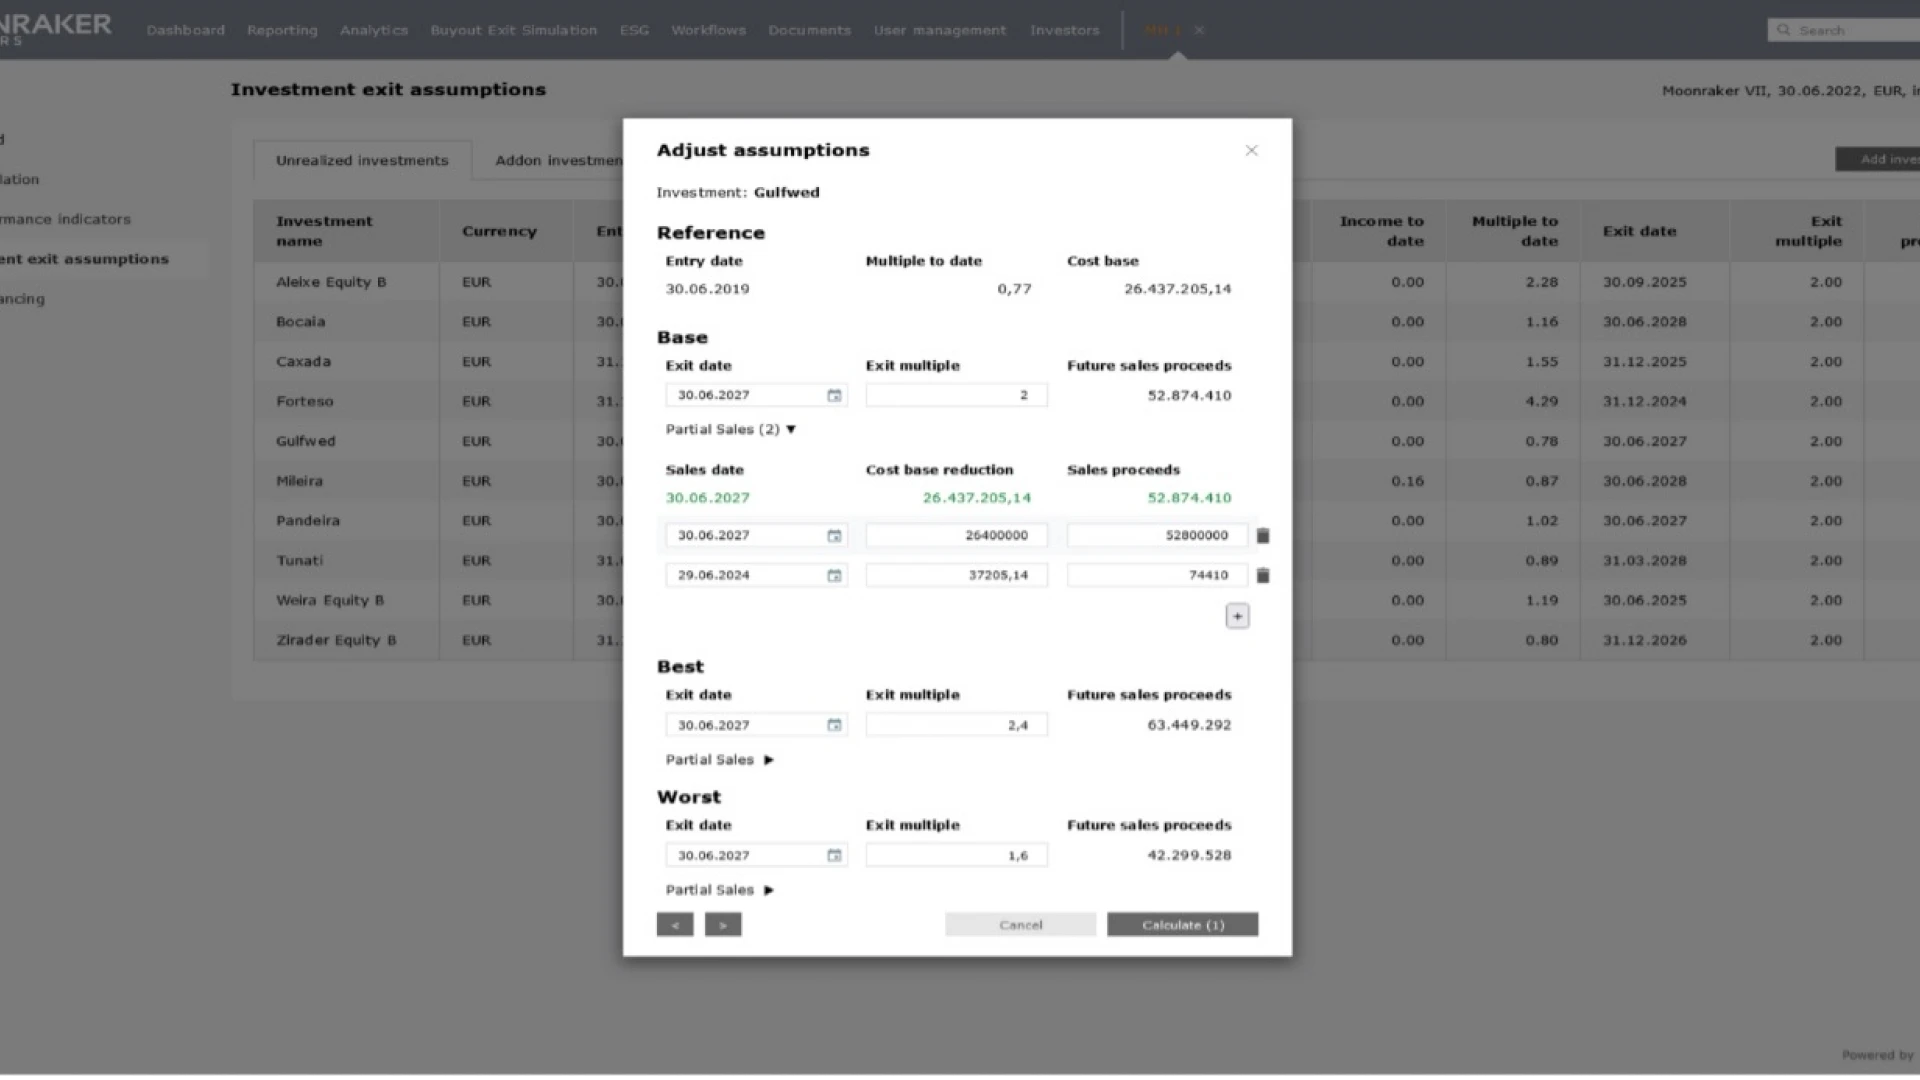The width and height of the screenshot is (1920, 1080).
Task: Go to next investment arrow button
Action: point(723,925)
